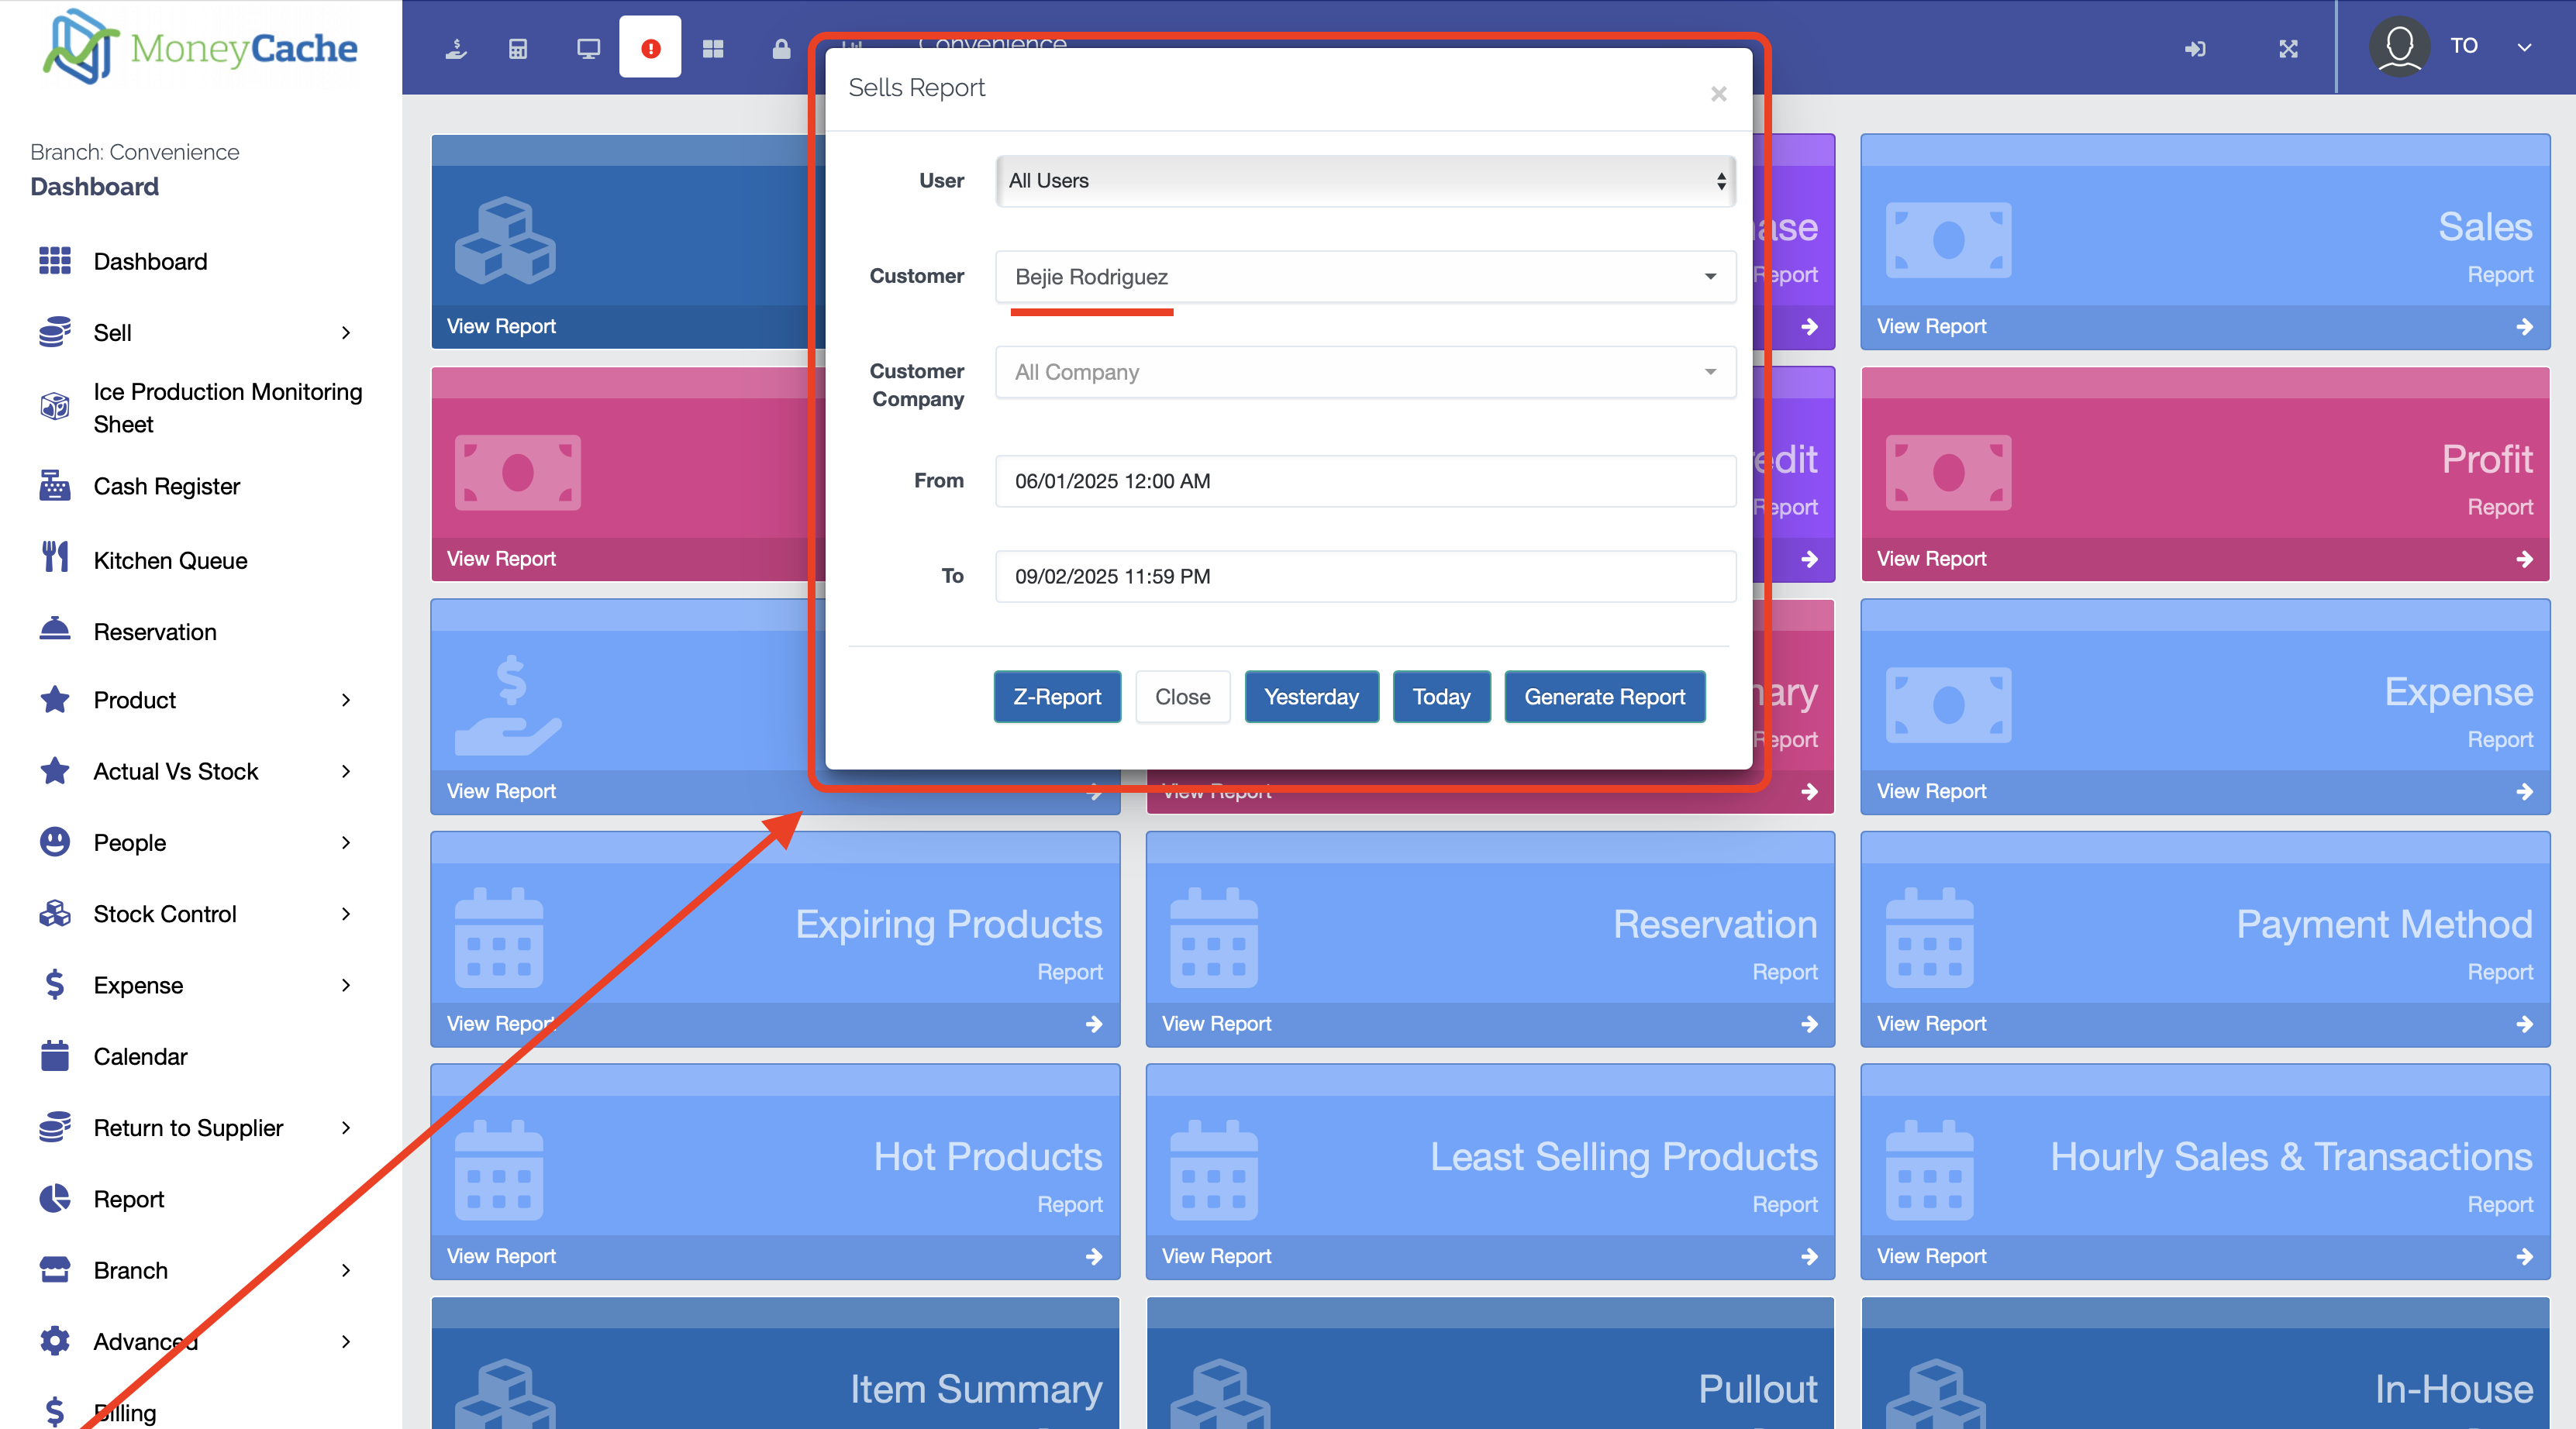Click the grid layout icon in toolbar
This screenshot has height=1429, width=2576.
(x=713, y=48)
